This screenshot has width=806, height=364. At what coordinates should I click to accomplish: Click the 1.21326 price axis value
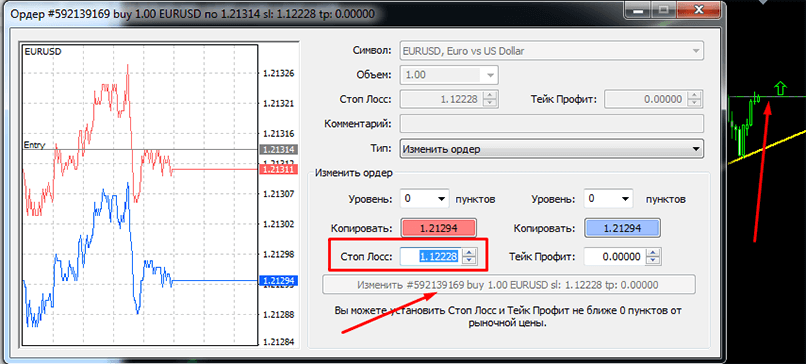tap(278, 74)
